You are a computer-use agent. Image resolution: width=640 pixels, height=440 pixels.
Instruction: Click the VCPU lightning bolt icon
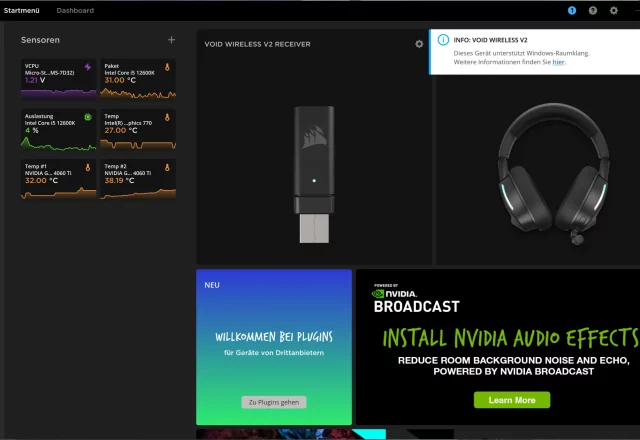click(88, 67)
